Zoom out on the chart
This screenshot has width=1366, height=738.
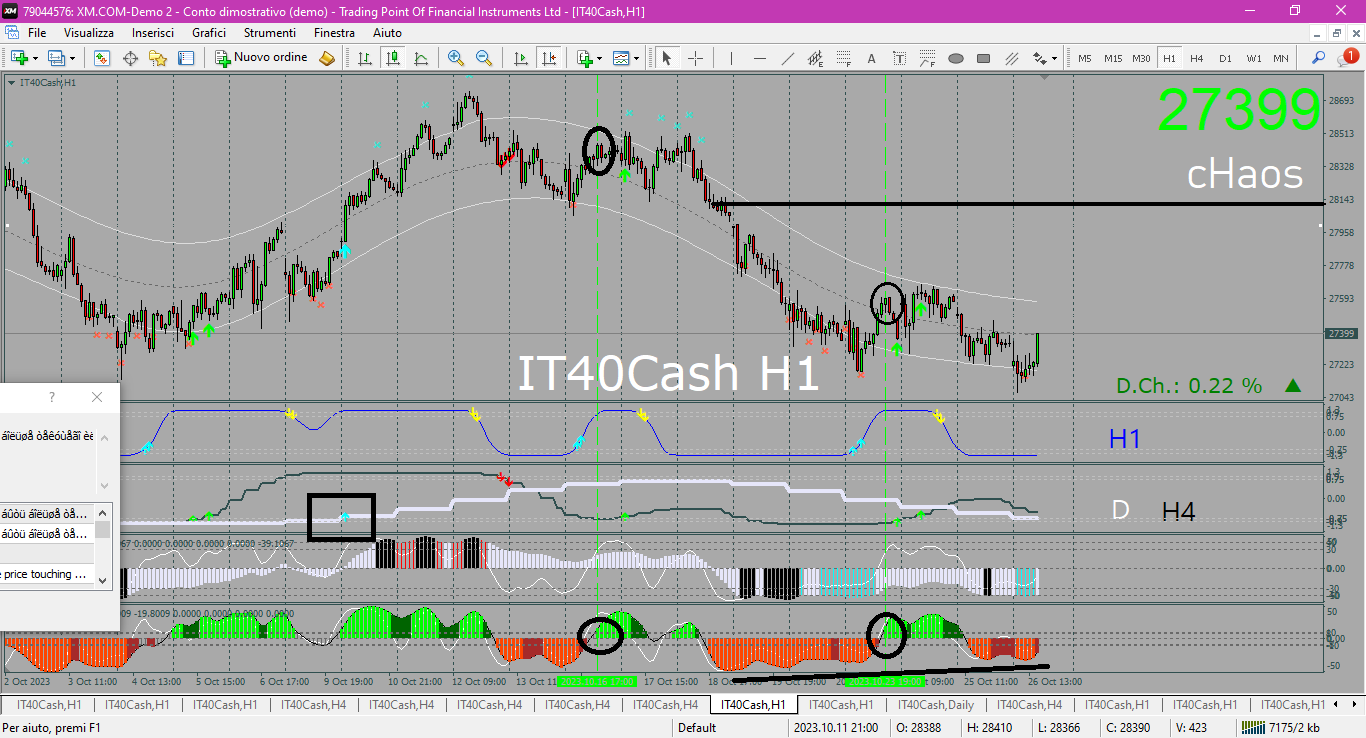point(484,58)
